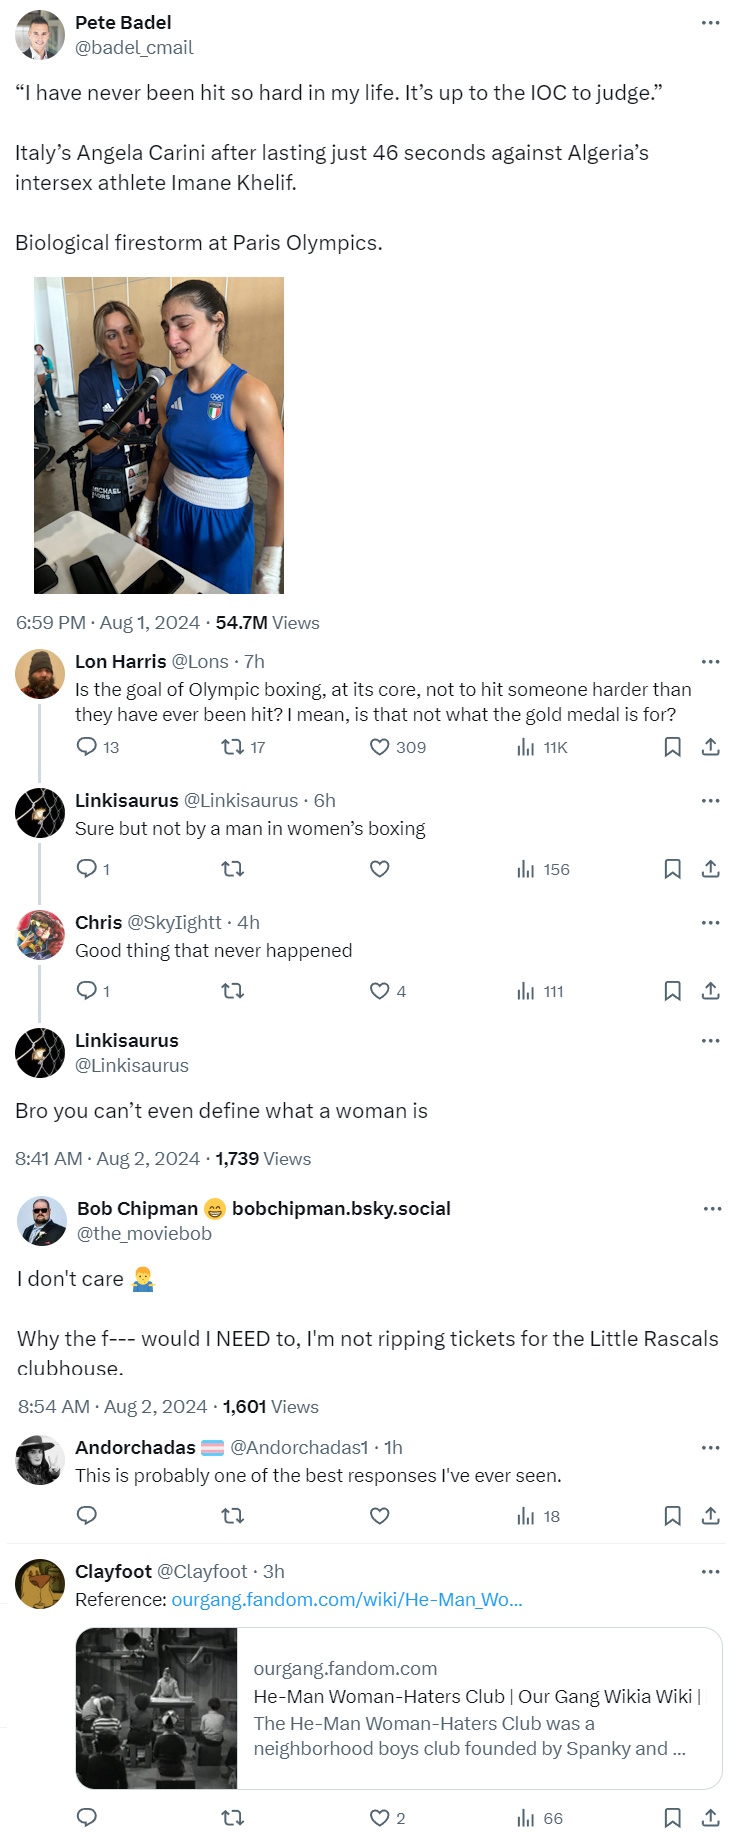Screen dimensions: 737x1834
Task: Open more options on Pete Badel's tweet
Action: [710, 23]
